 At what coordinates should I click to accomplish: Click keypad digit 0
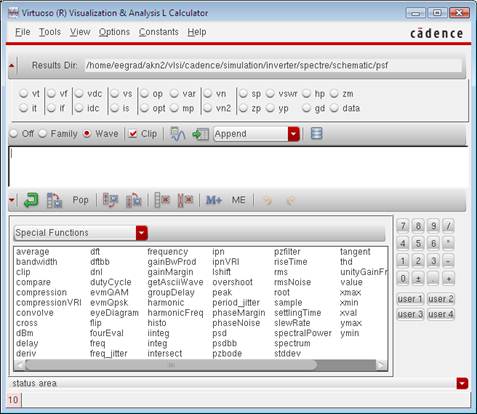[x=403, y=278]
